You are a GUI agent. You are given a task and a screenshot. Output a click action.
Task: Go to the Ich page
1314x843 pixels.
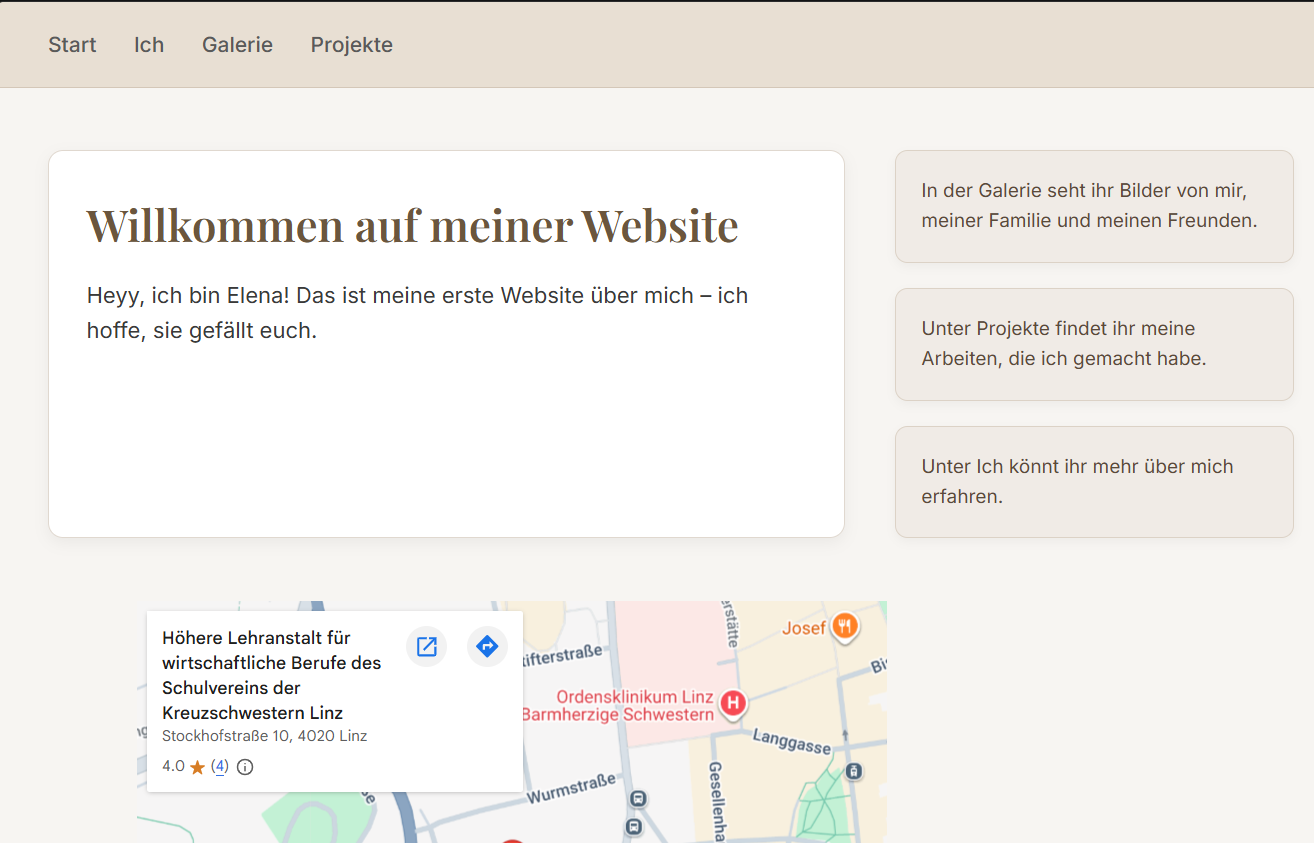click(149, 45)
